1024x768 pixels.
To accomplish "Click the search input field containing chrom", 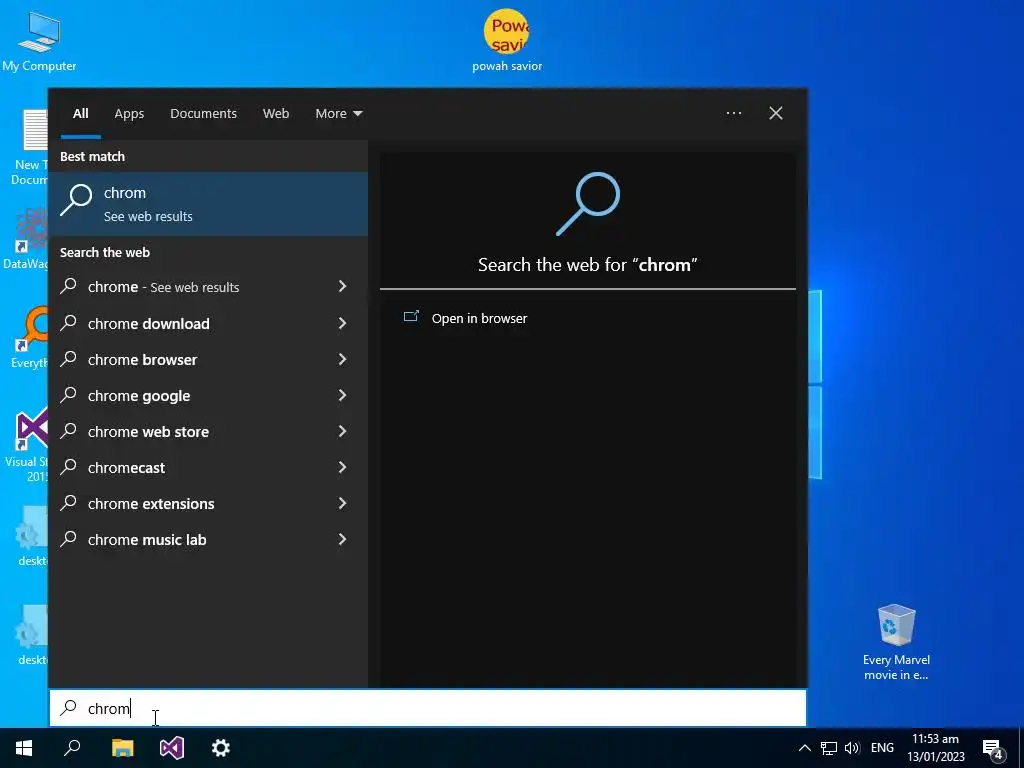I will point(428,708).
